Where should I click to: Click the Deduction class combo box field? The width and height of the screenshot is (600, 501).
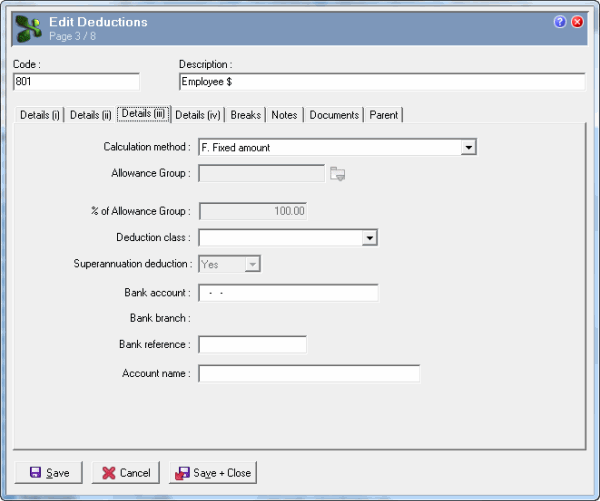click(x=288, y=238)
